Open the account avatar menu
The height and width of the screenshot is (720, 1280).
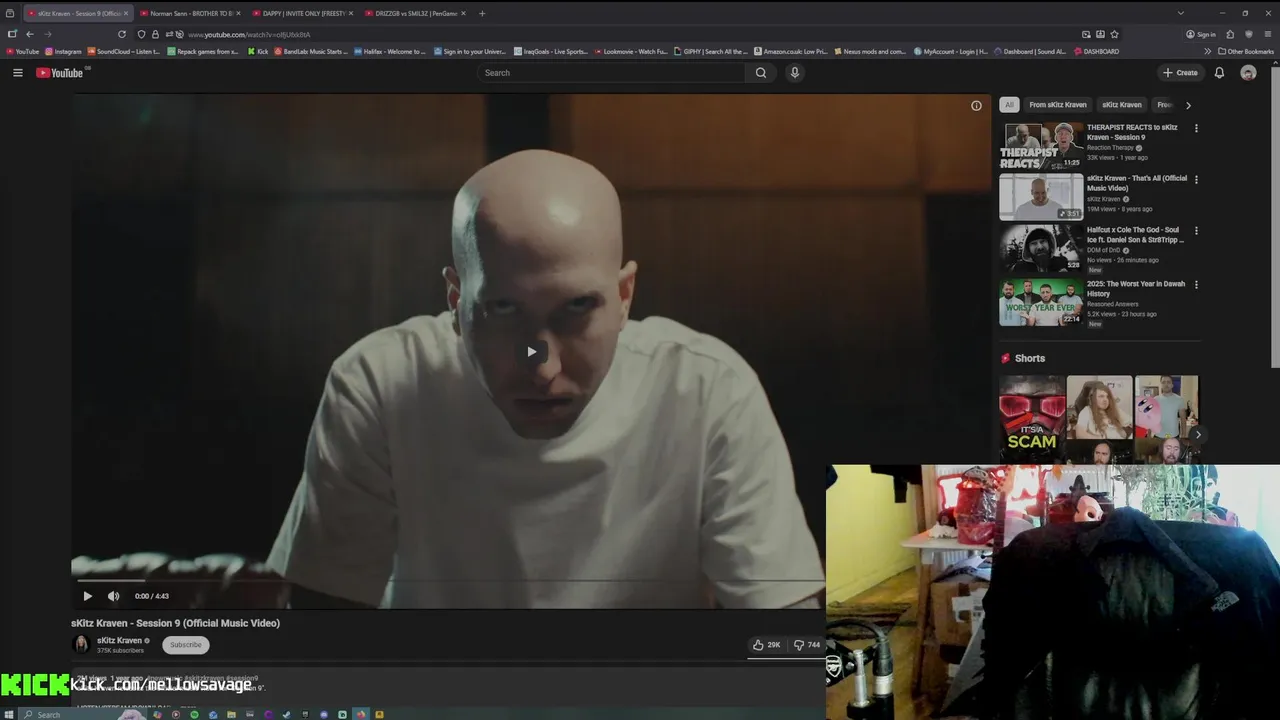click(1248, 73)
